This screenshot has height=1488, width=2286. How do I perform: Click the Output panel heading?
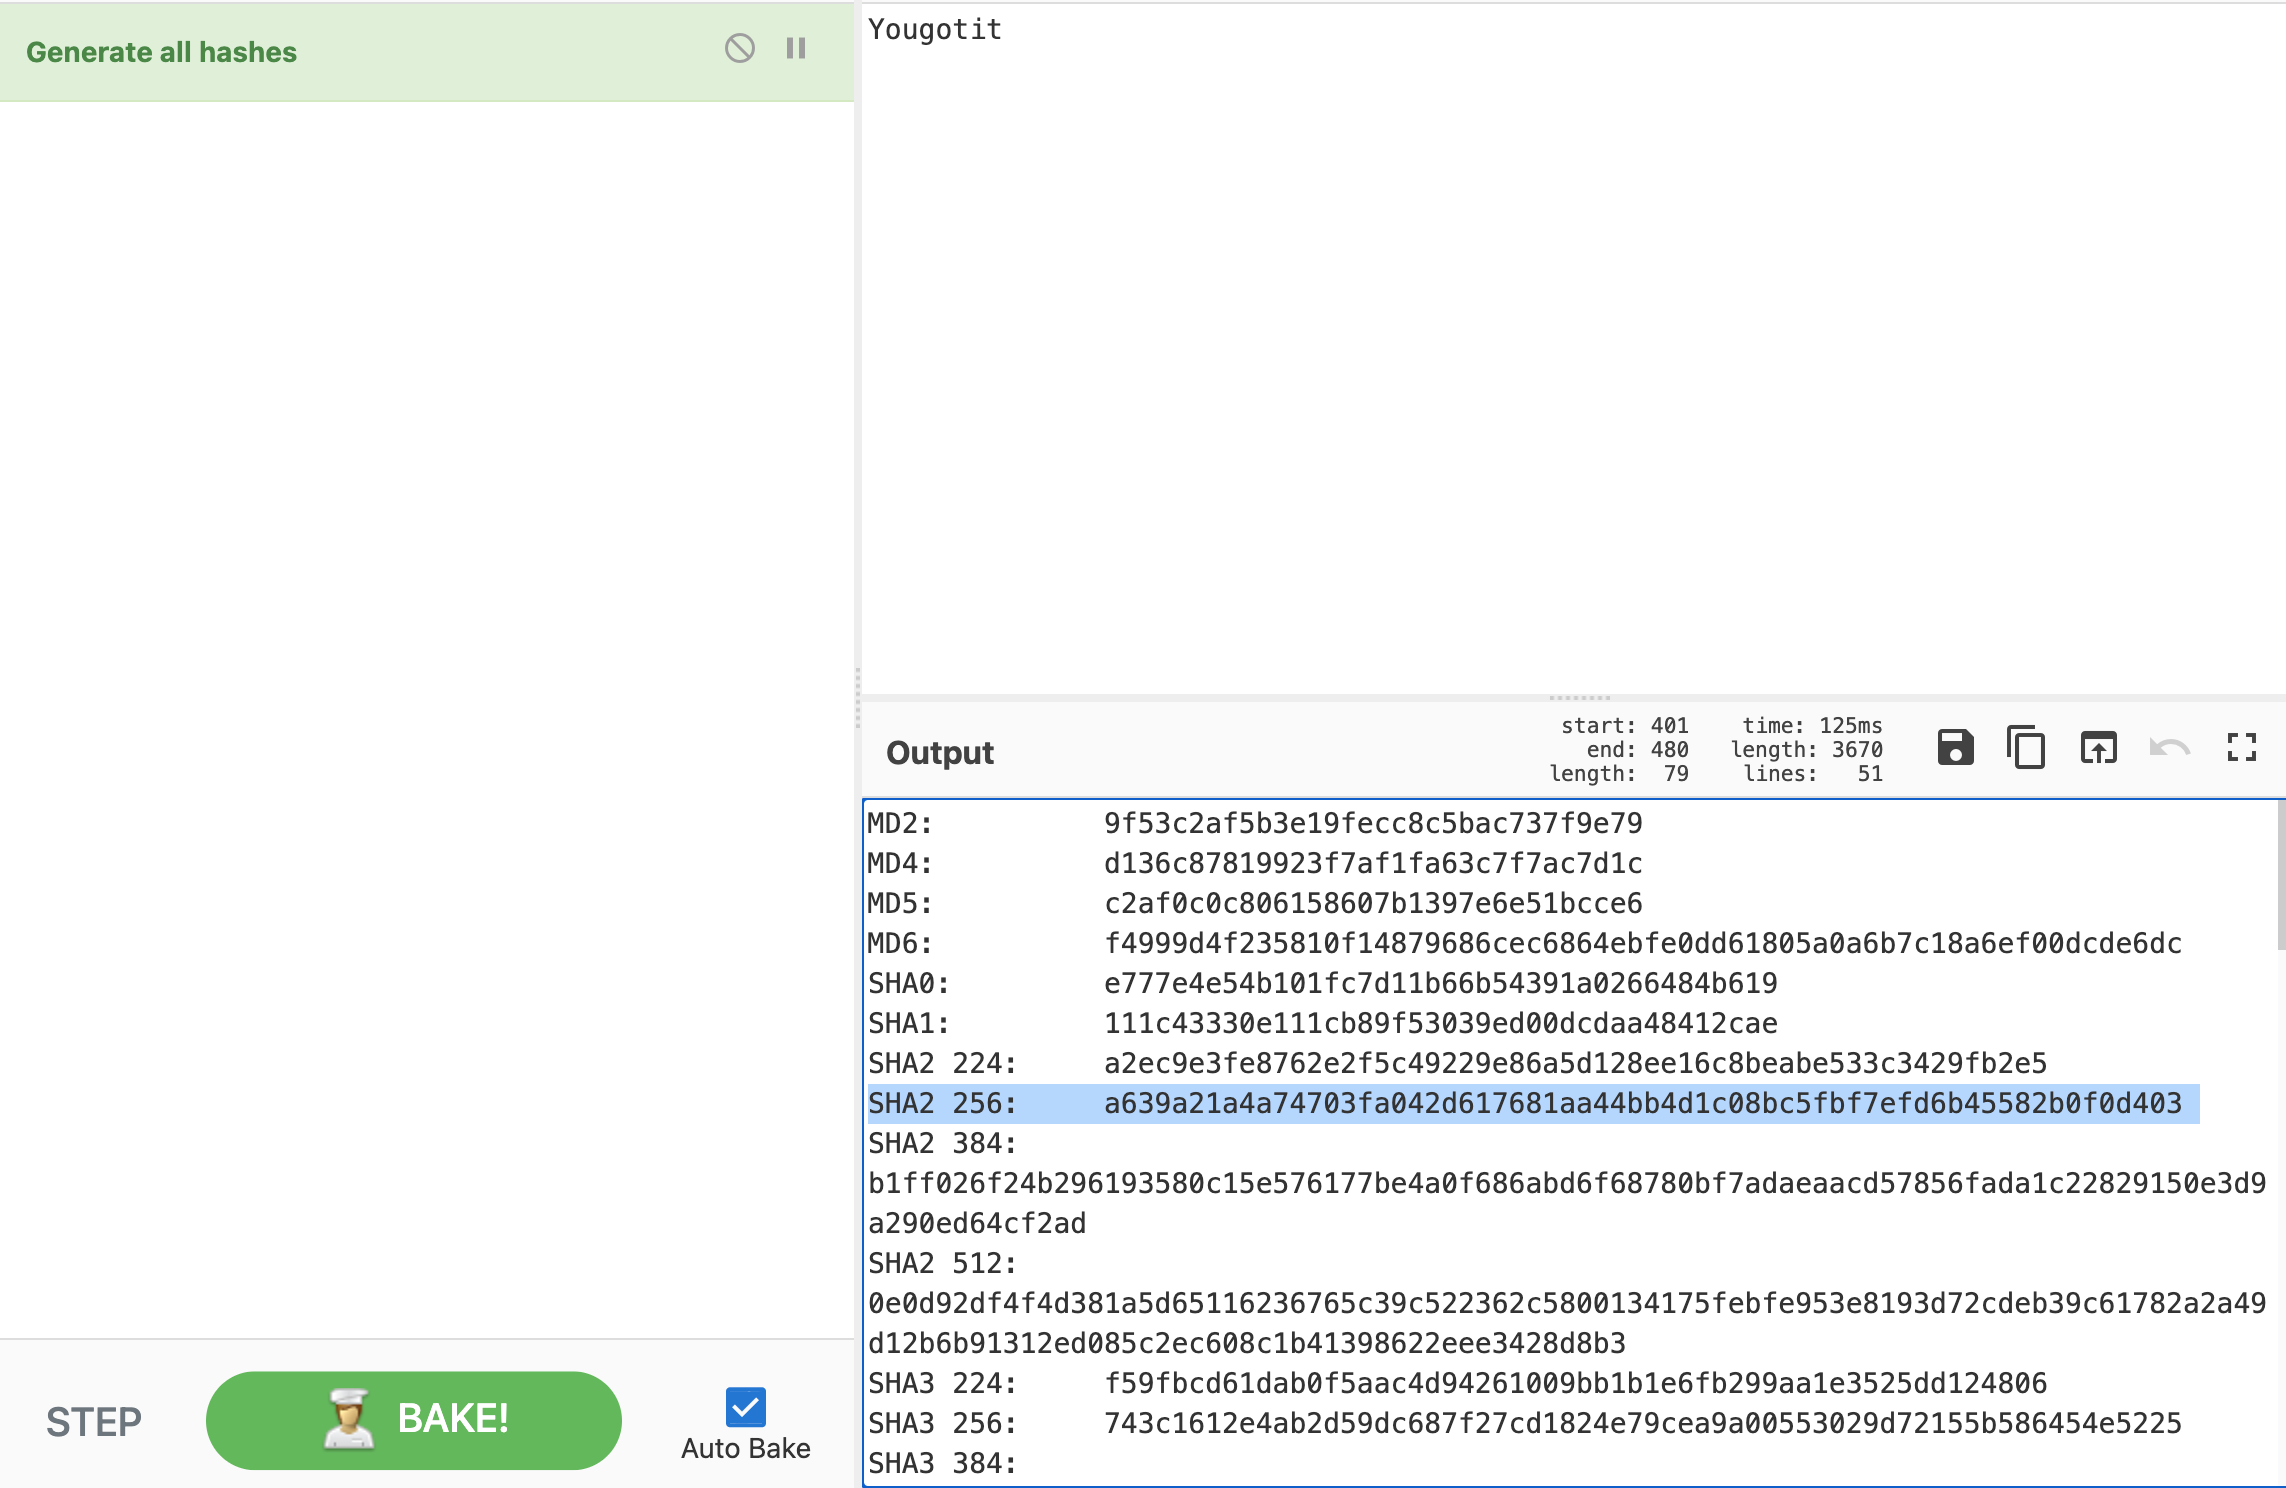[939, 753]
